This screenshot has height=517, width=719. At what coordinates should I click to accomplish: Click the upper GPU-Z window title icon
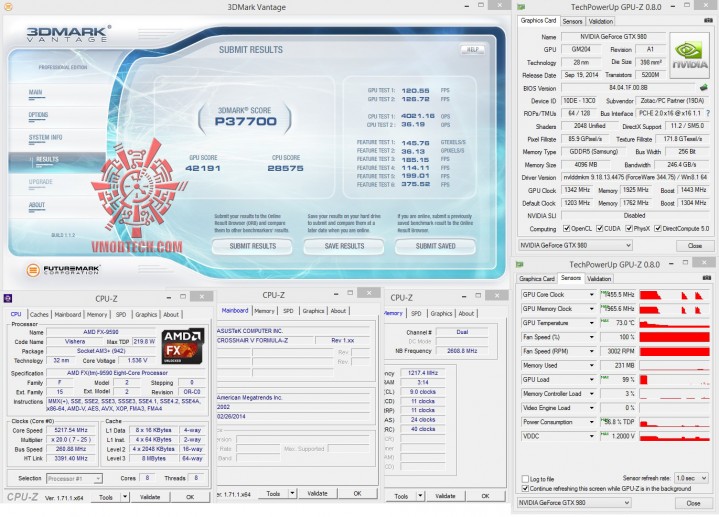point(521,7)
